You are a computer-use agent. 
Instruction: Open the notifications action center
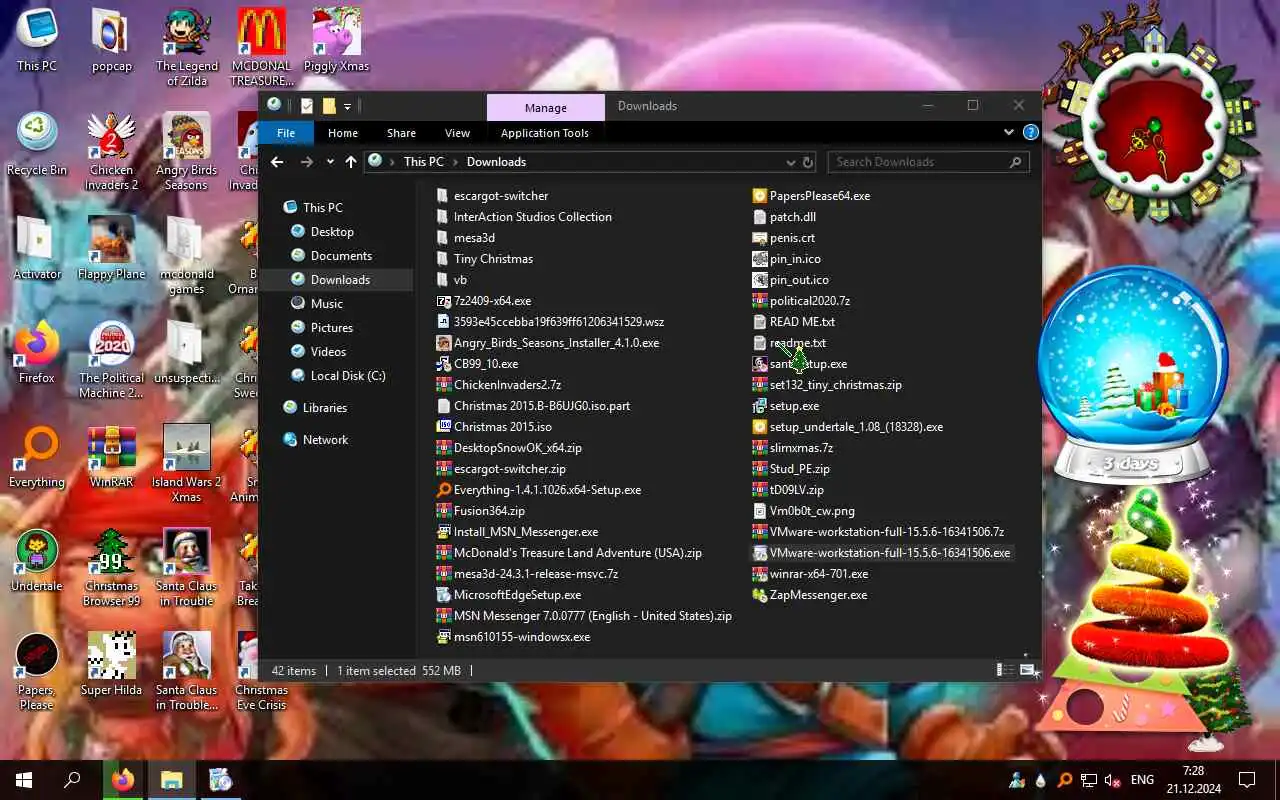[x=1247, y=780]
